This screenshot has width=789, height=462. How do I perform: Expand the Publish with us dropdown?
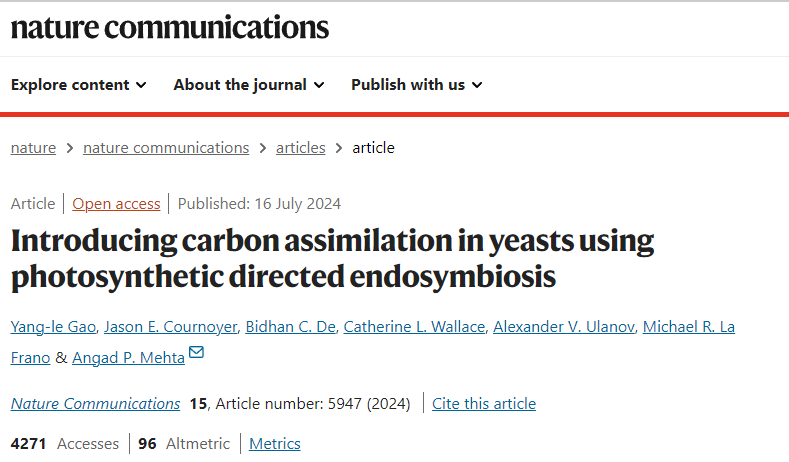(x=417, y=85)
